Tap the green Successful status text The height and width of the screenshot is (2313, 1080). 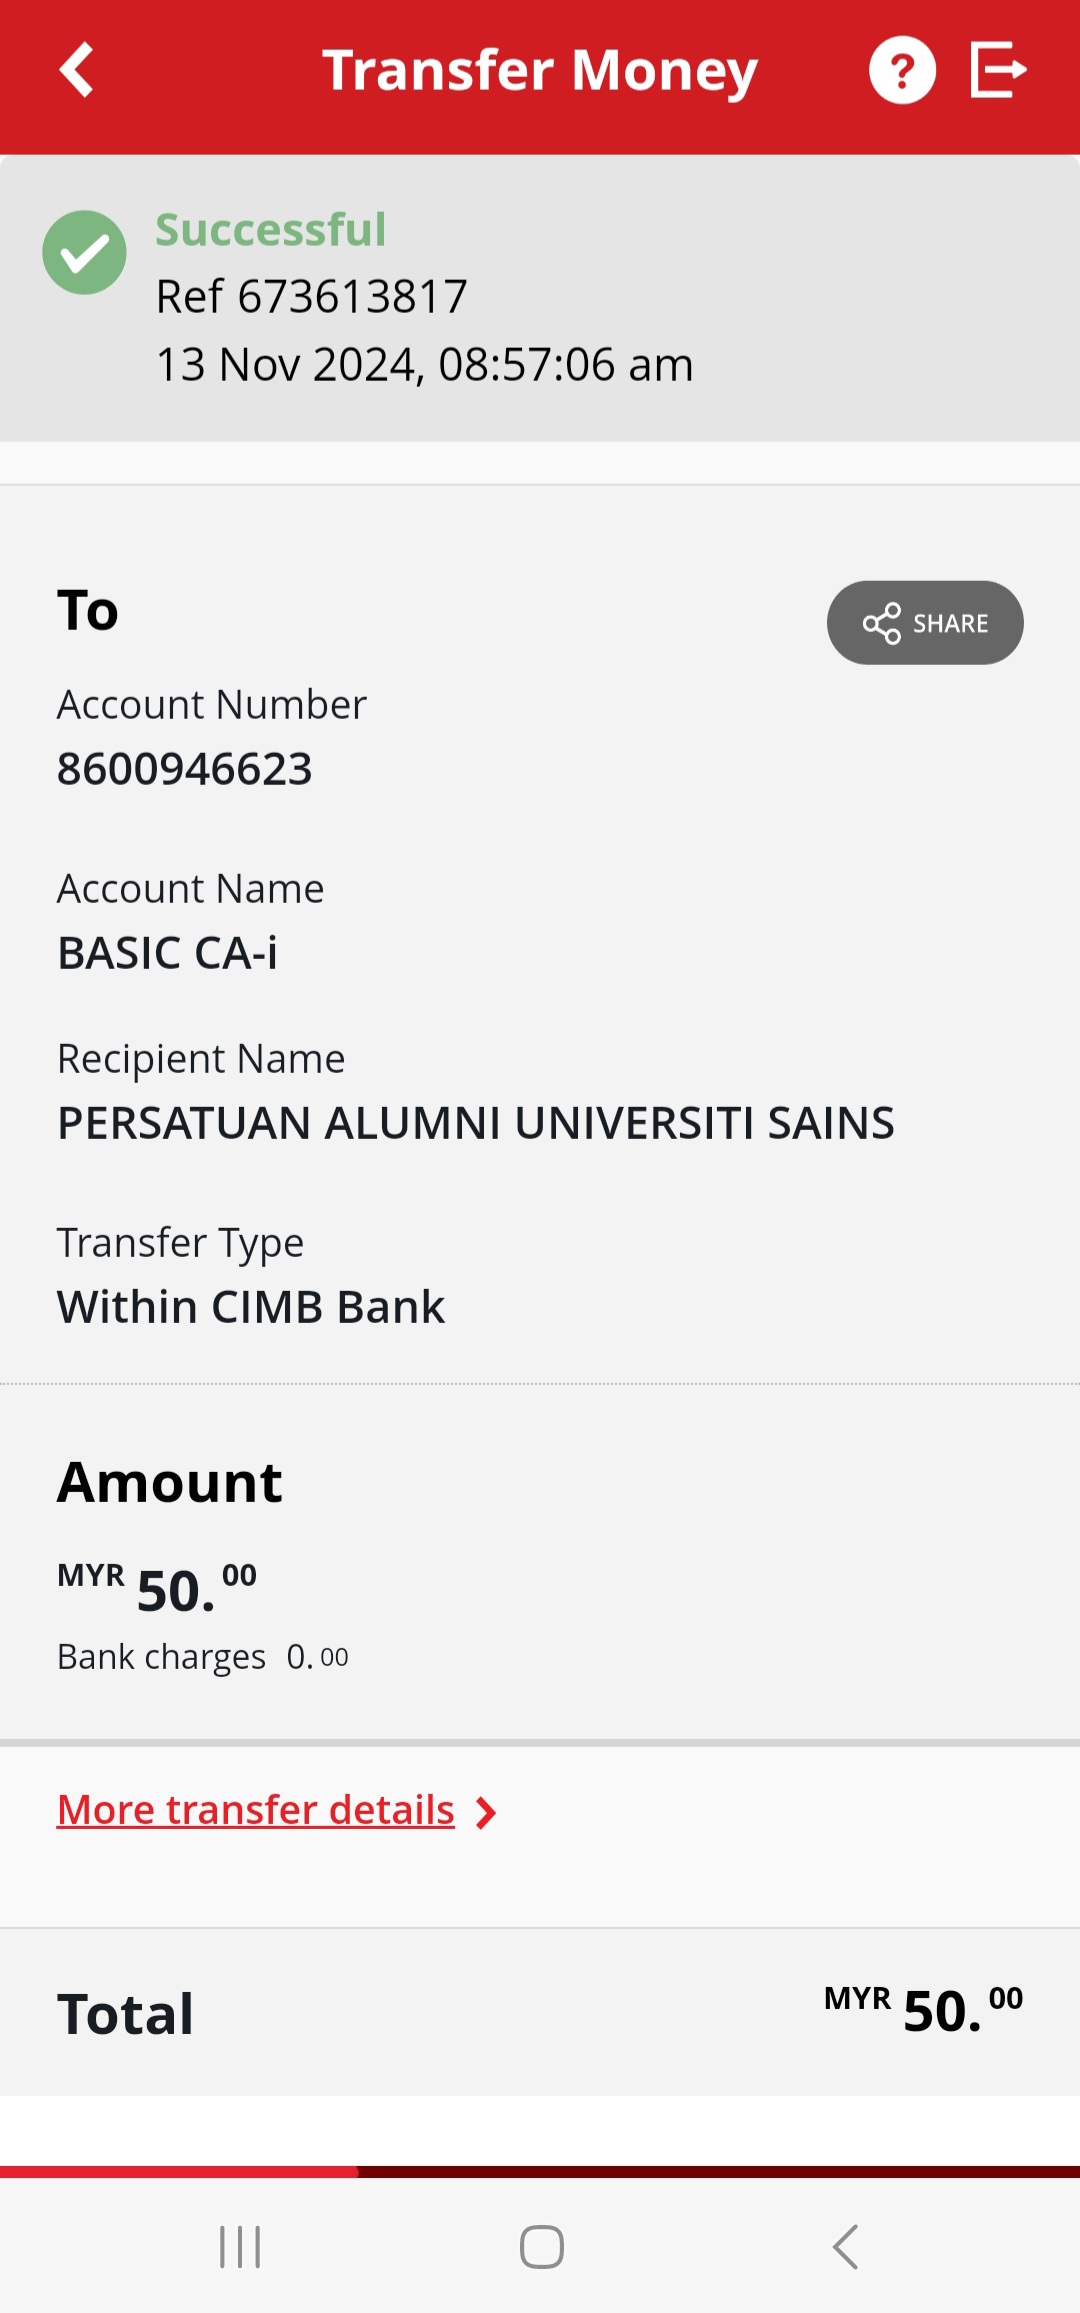tap(271, 230)
